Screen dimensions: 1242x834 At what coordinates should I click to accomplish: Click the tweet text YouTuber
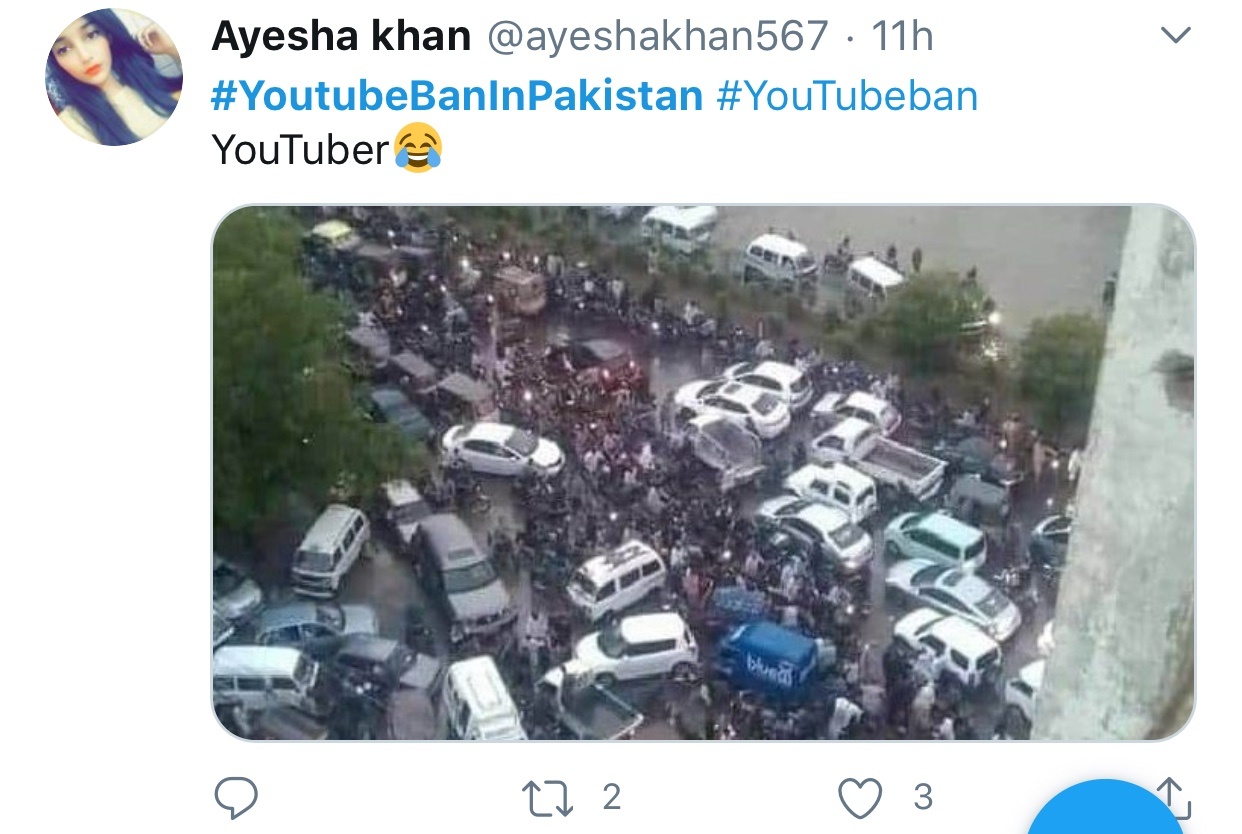[x=300, y=150]
